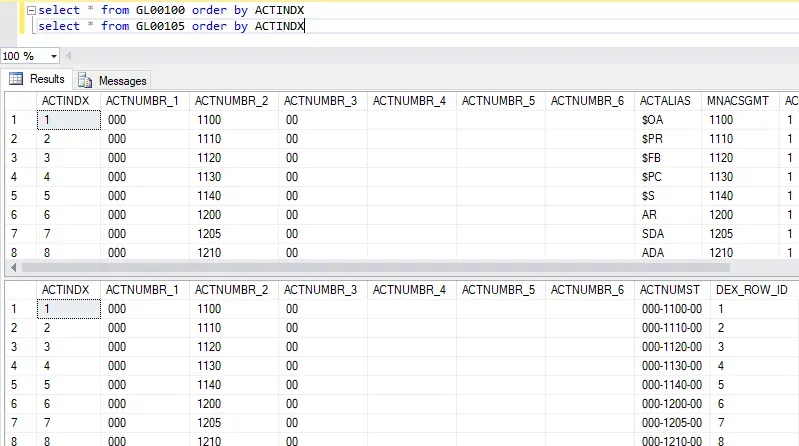Click top-left select-all corner of top grid
Viewport: 799px width, 446px height.
click(17, 100)
